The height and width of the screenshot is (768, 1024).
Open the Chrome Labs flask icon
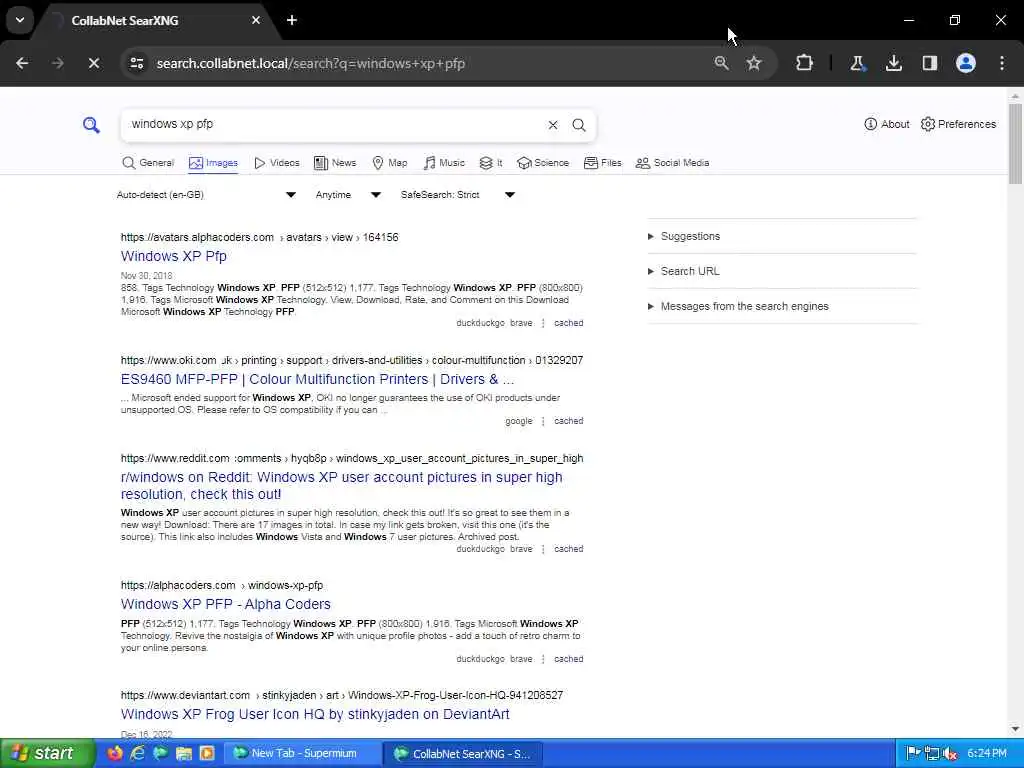[857, 63]
